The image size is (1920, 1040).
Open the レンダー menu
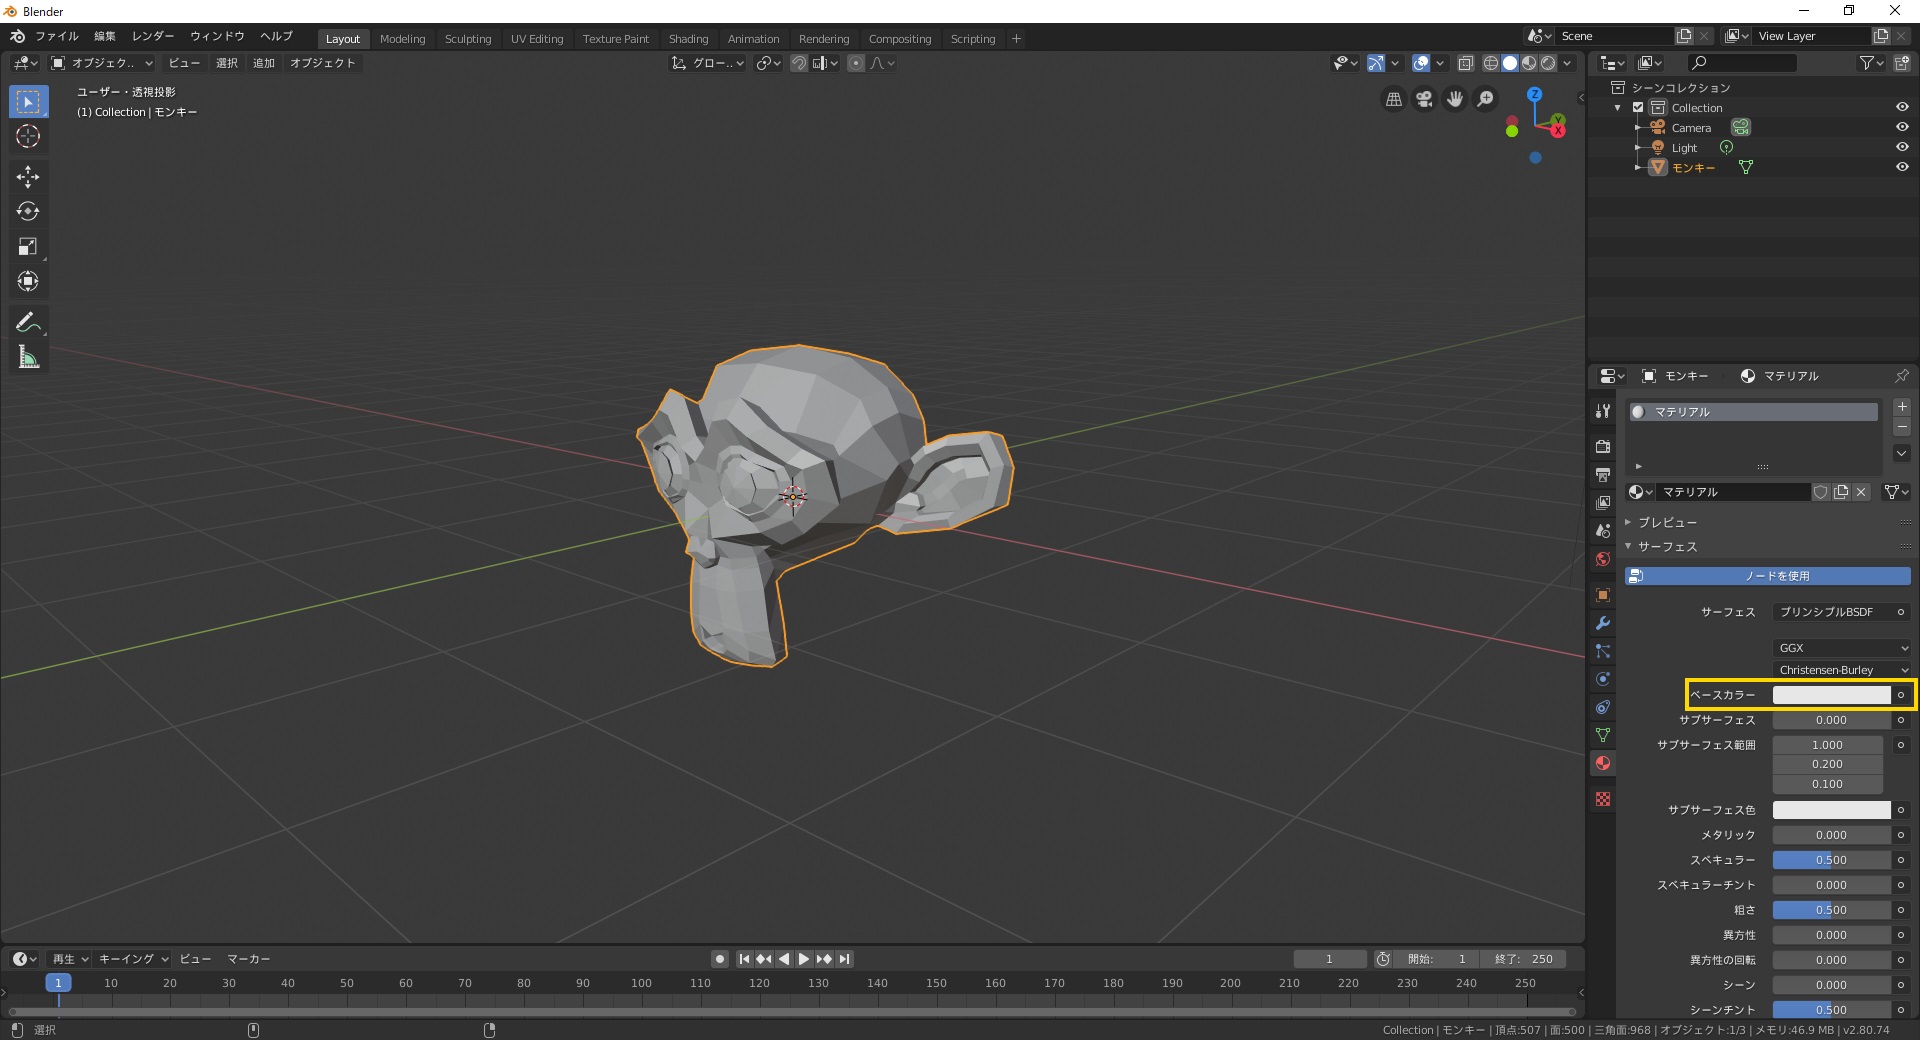pyautogui.click(x=153, y=36)
